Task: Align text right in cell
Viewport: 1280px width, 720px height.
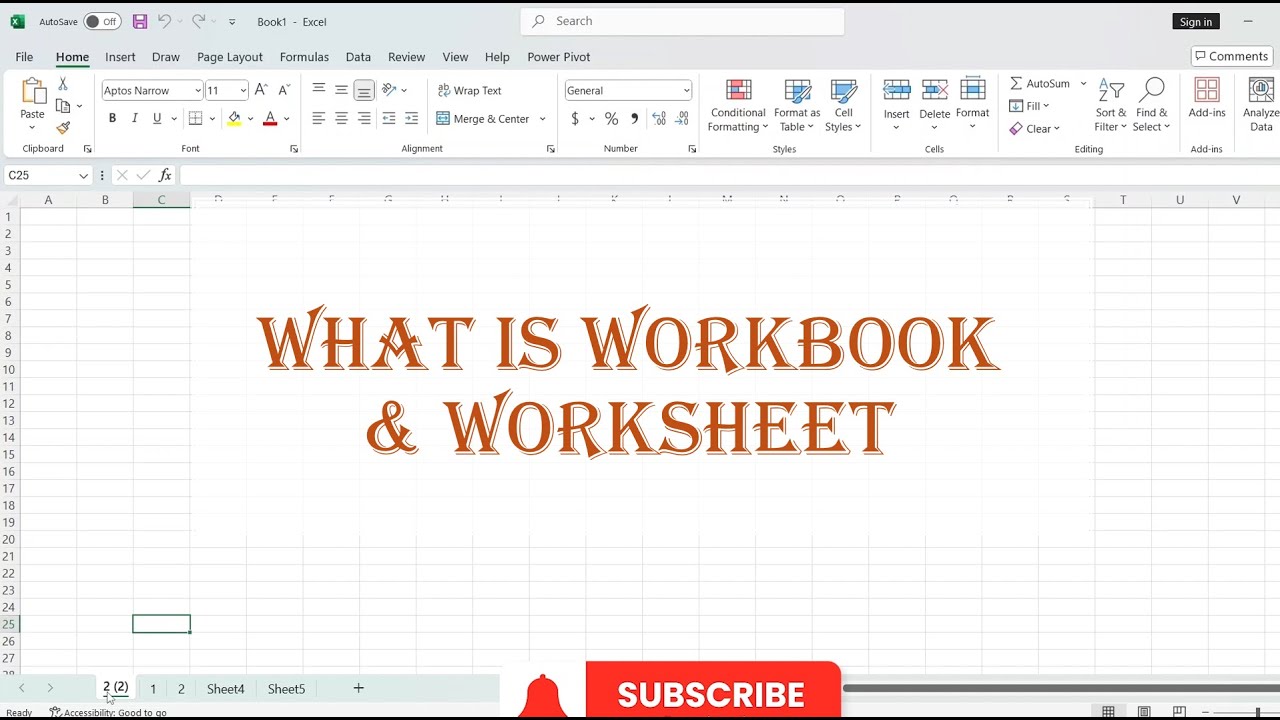Action: (x=364, y=118)
